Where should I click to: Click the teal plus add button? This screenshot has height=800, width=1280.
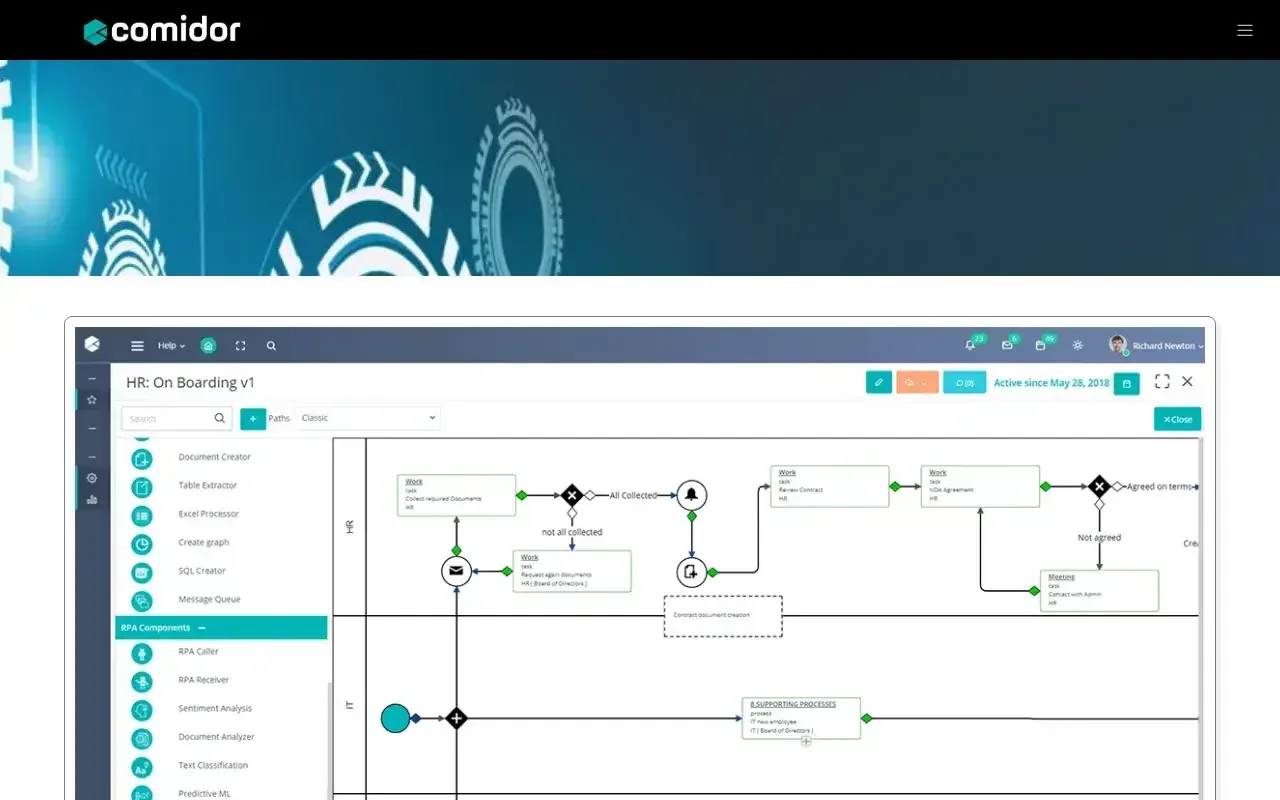253,419
